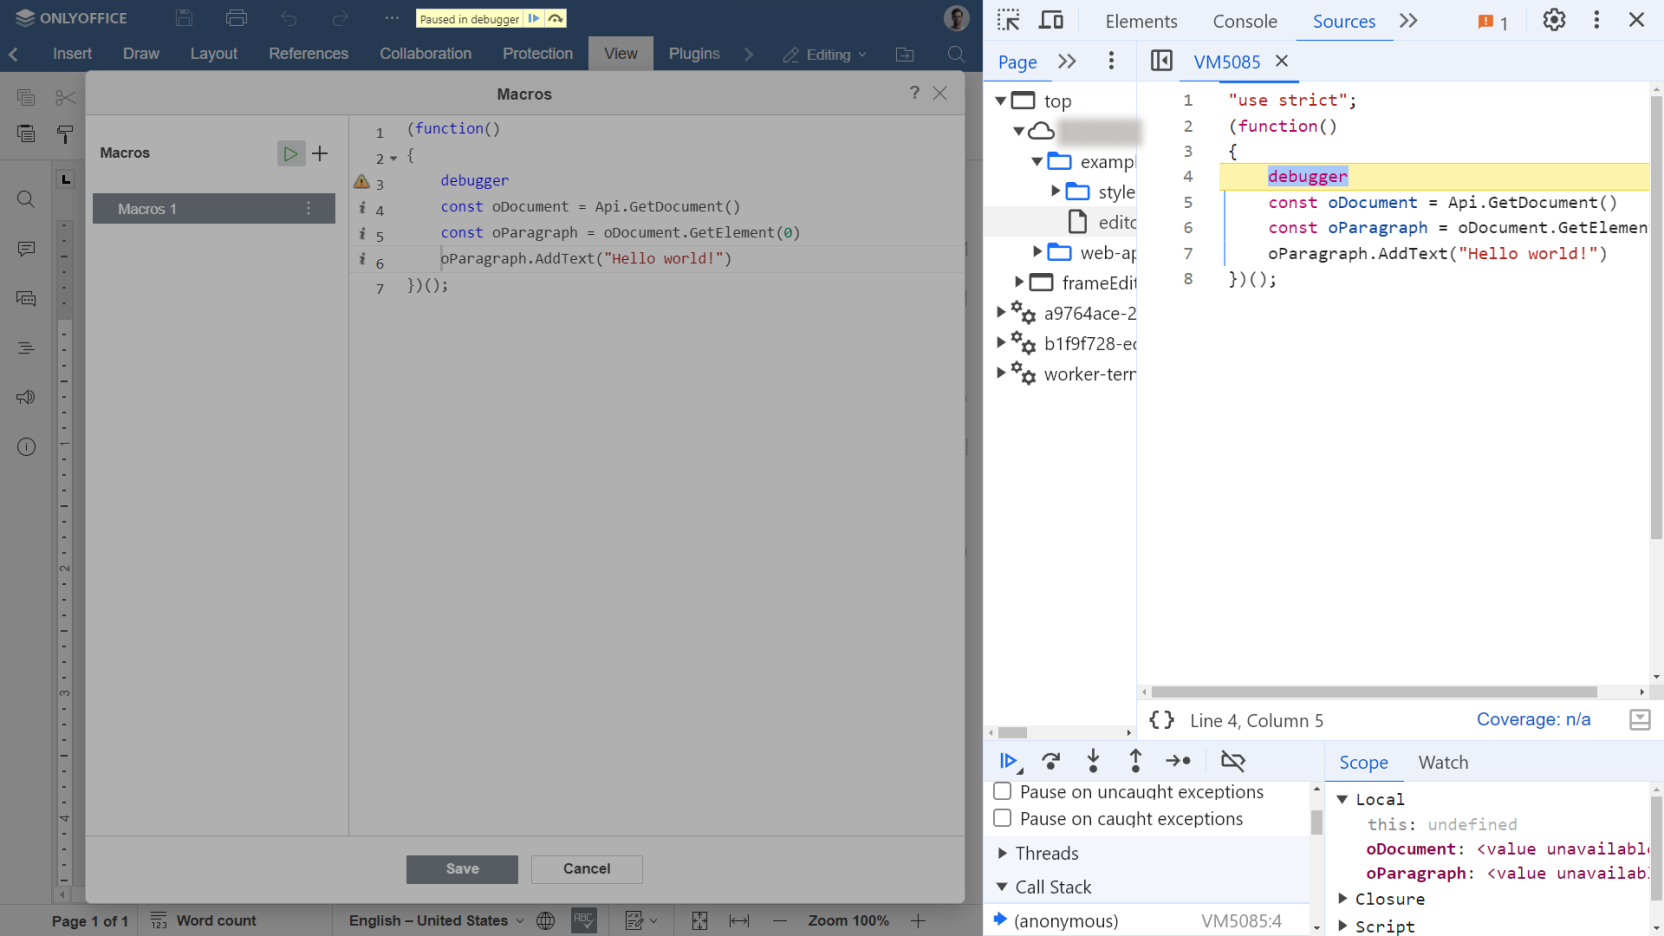The width and height of the screenshot is (1664, 936).
Task: Select the (anonymous) call stack frame
Action: (1147, 920)
